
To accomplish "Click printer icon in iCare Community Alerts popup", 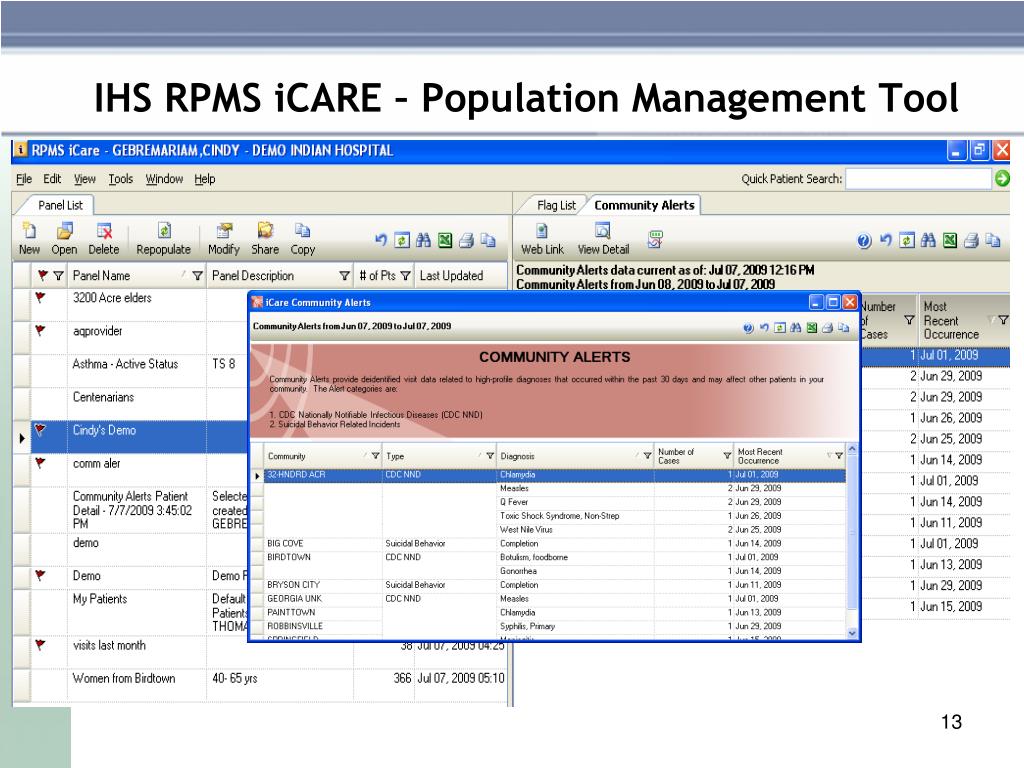I will point(827,328).
